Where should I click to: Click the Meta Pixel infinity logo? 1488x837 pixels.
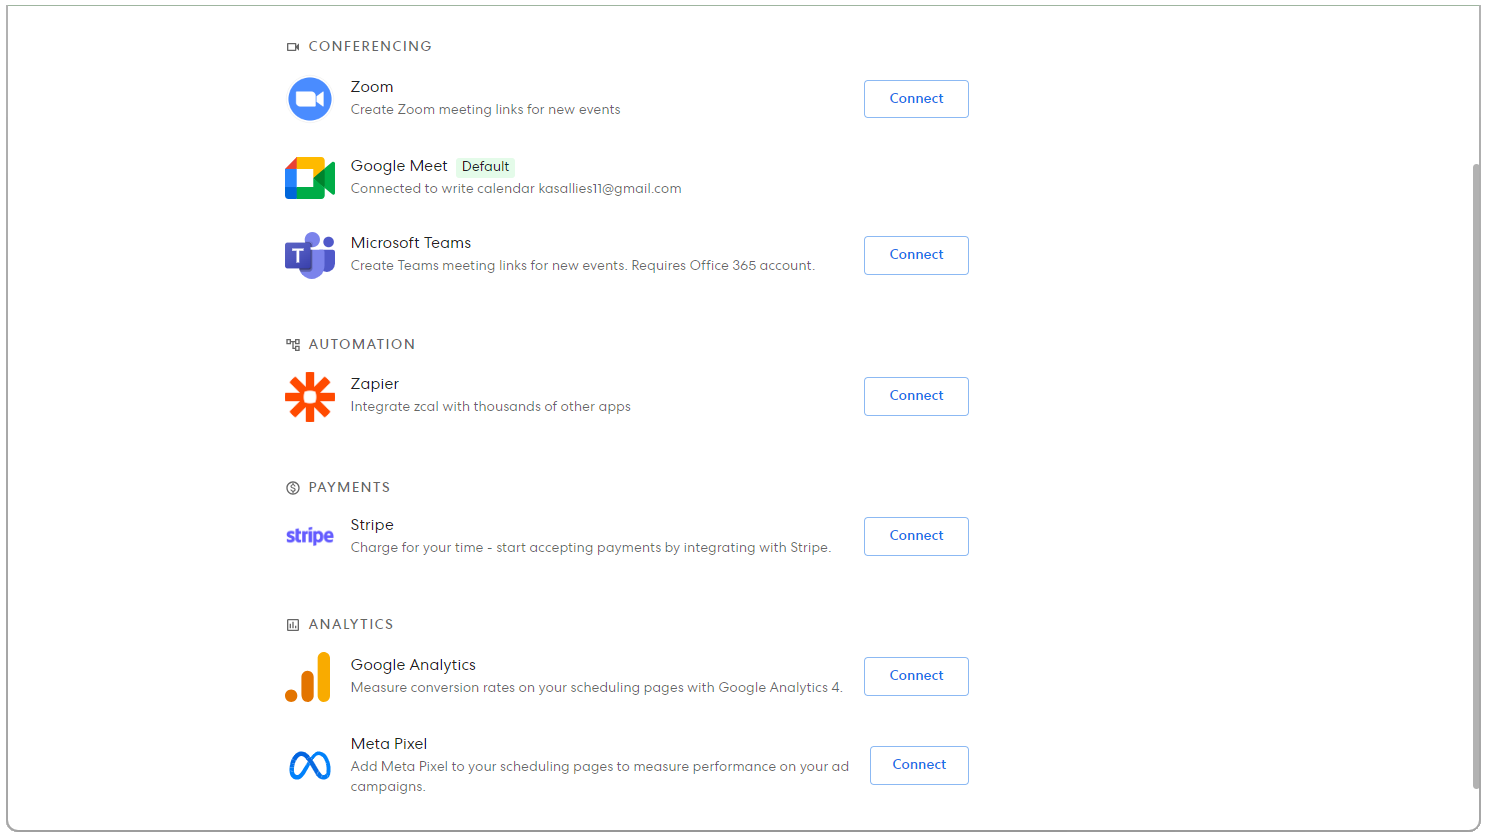tap(310, 766)
